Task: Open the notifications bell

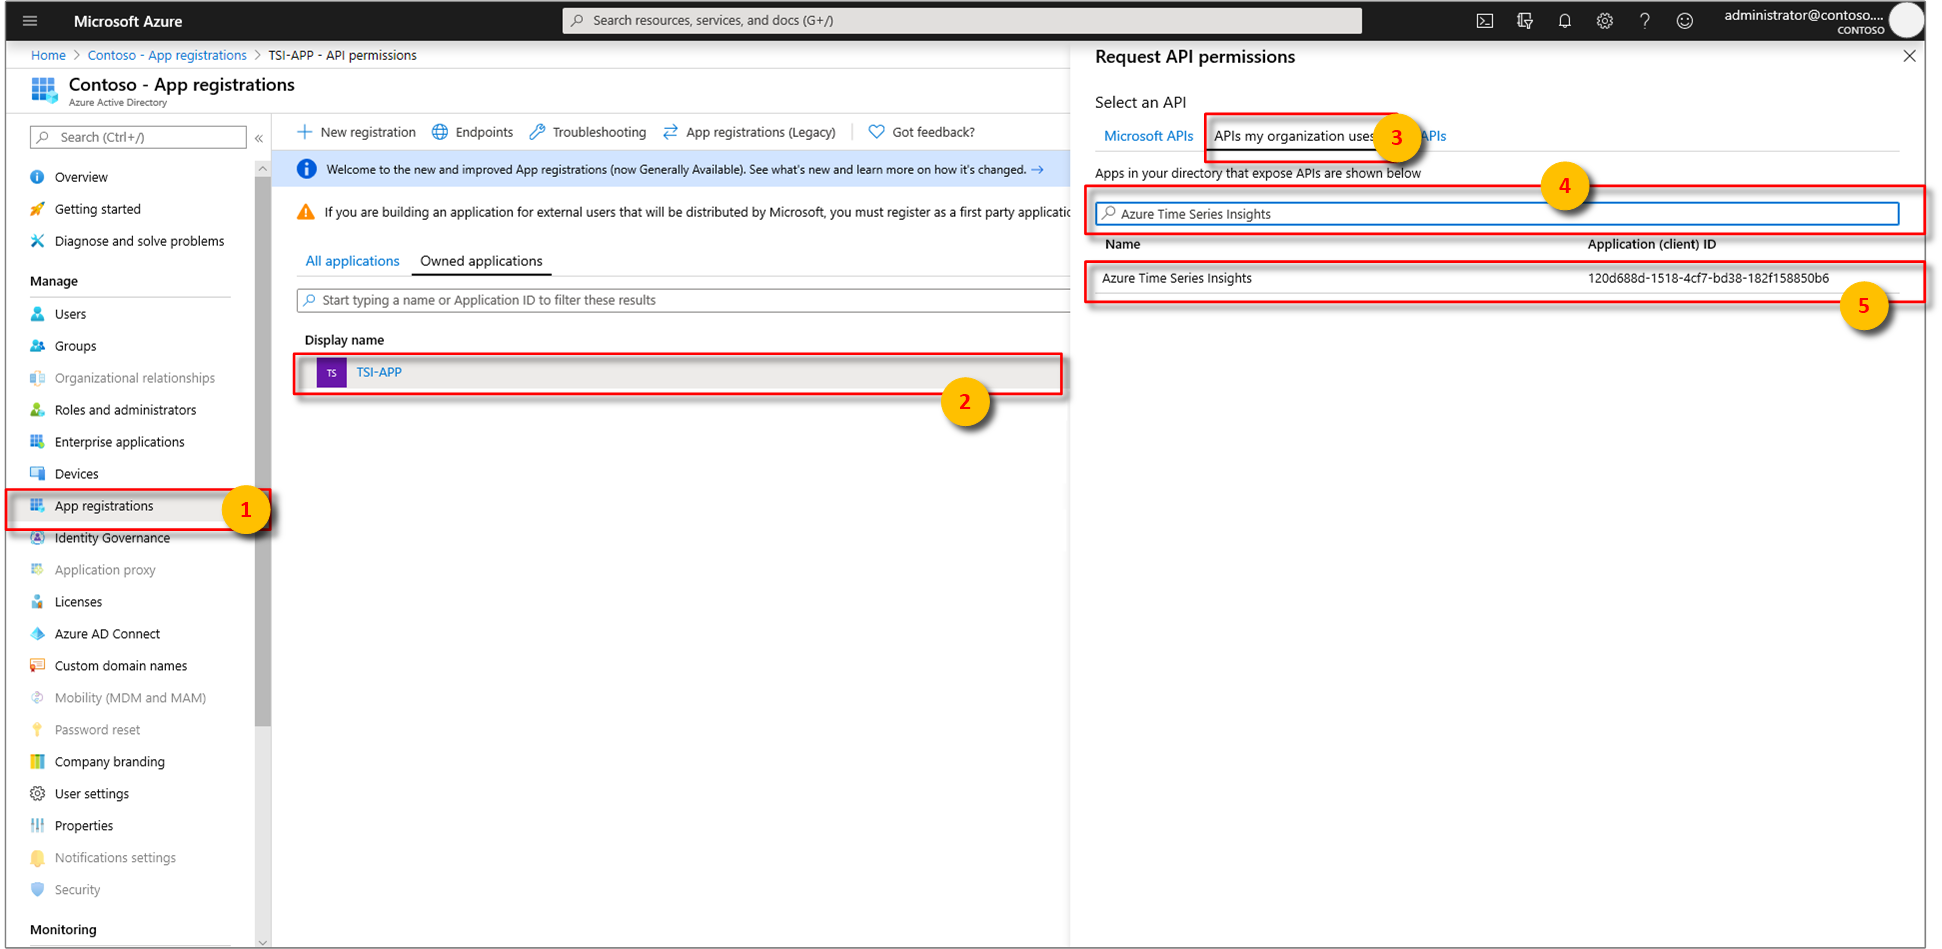Action: coord(1565,20)
